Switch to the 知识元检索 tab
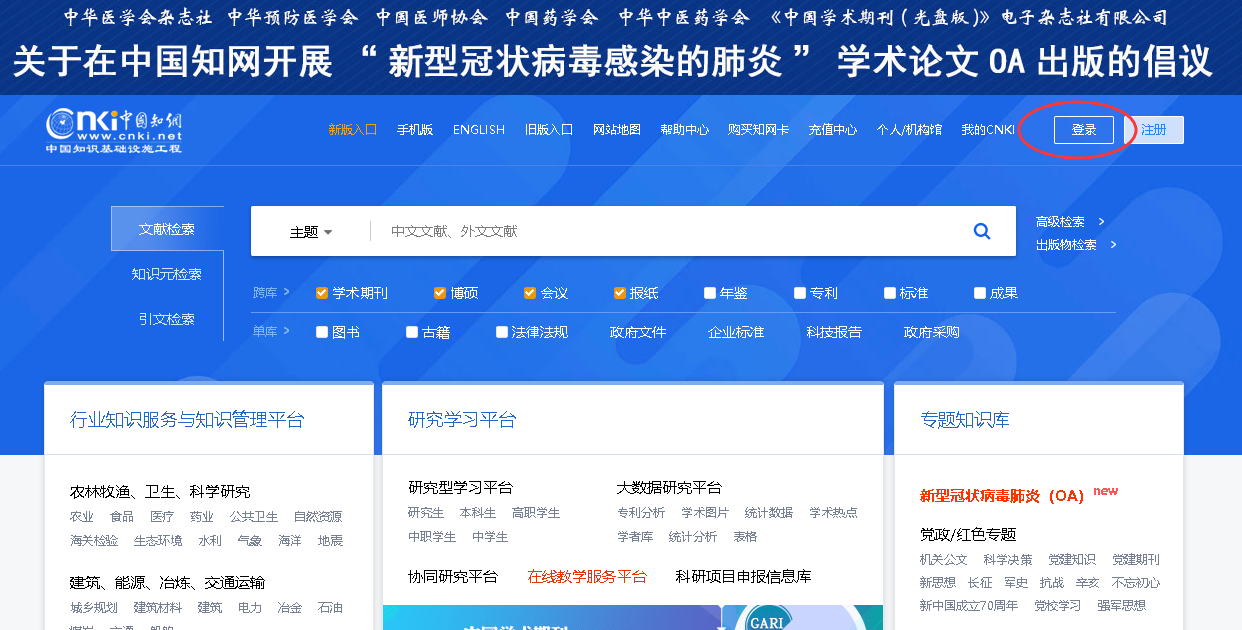 pyautogui.click(x=166, y=274)
